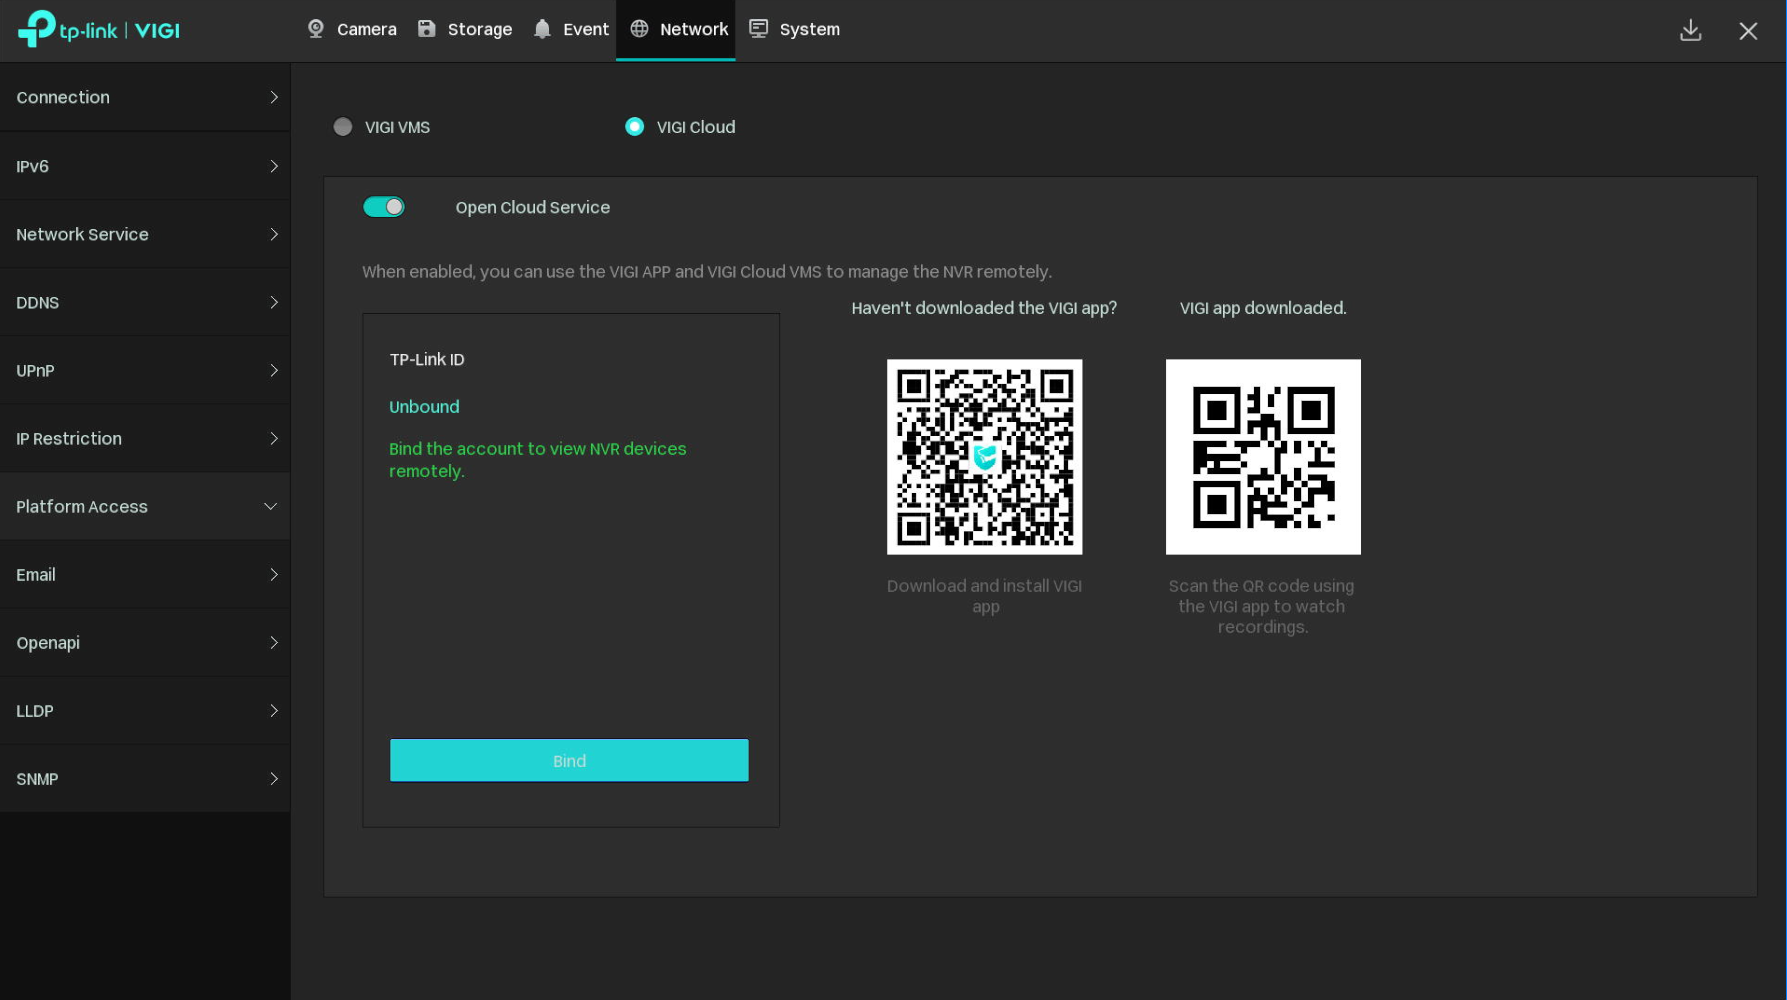1787x1000 pixels.
Task: Open the SNMP sidebar item
Action: [x=145, y=779]
